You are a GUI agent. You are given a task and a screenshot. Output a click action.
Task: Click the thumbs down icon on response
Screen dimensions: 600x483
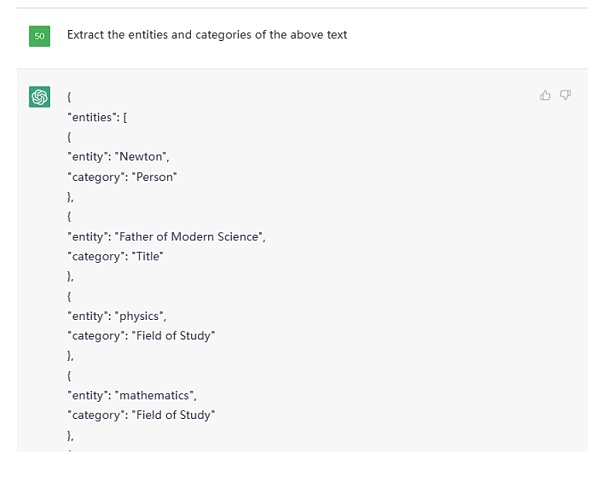pos(565,95)
